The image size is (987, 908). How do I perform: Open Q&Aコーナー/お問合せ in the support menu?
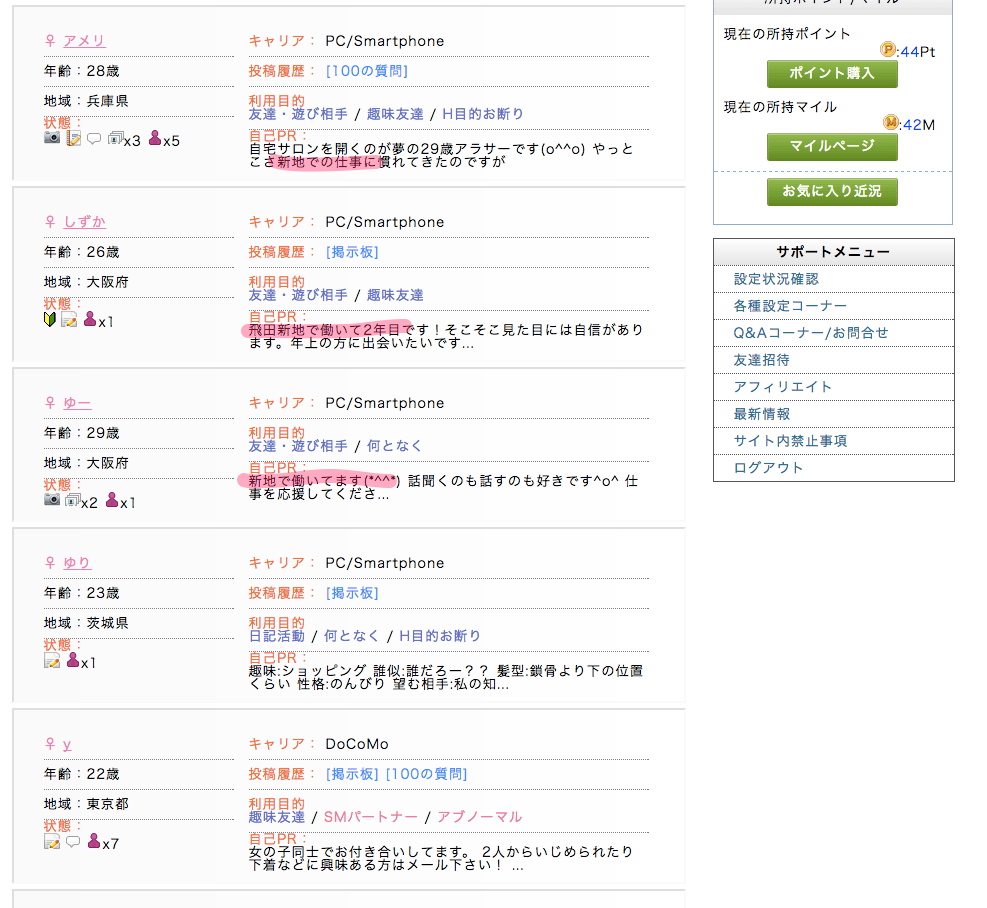point(811,333)
